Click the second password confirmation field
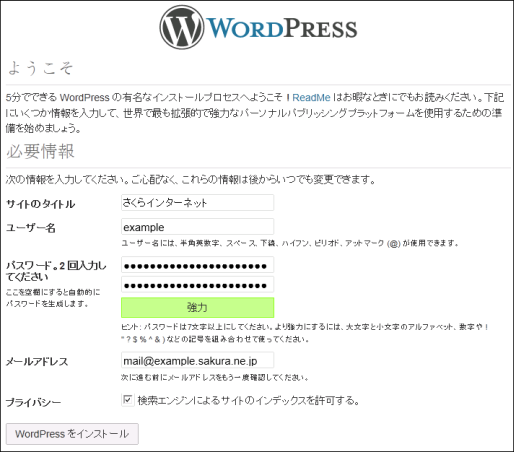Viewport: 514px width, 452px height. (197, 285)
